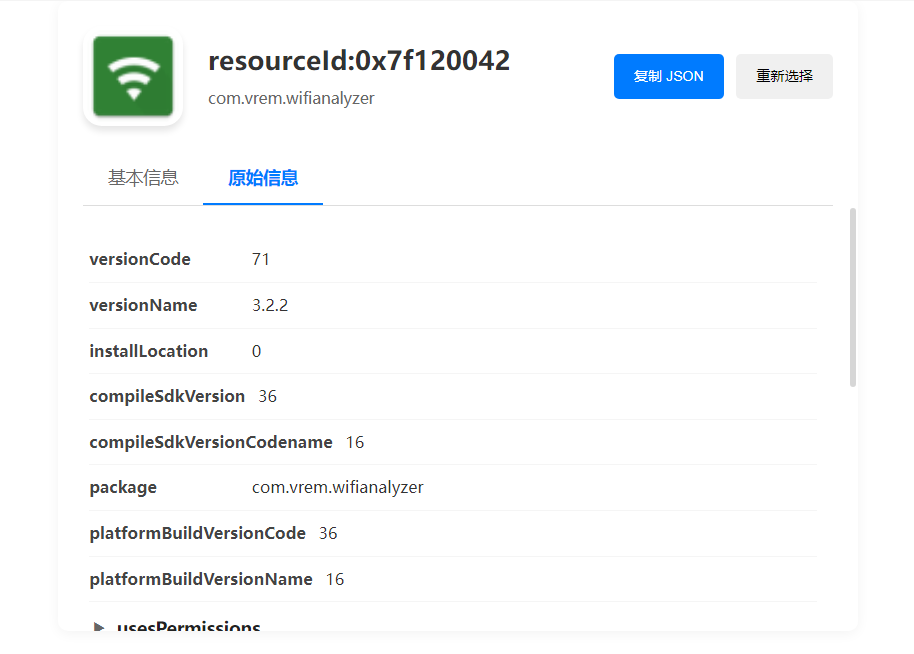This screenshot has height=654, width=914.
Task: Switch to the 基本信息 tab
Action: (x=143, y=178)
